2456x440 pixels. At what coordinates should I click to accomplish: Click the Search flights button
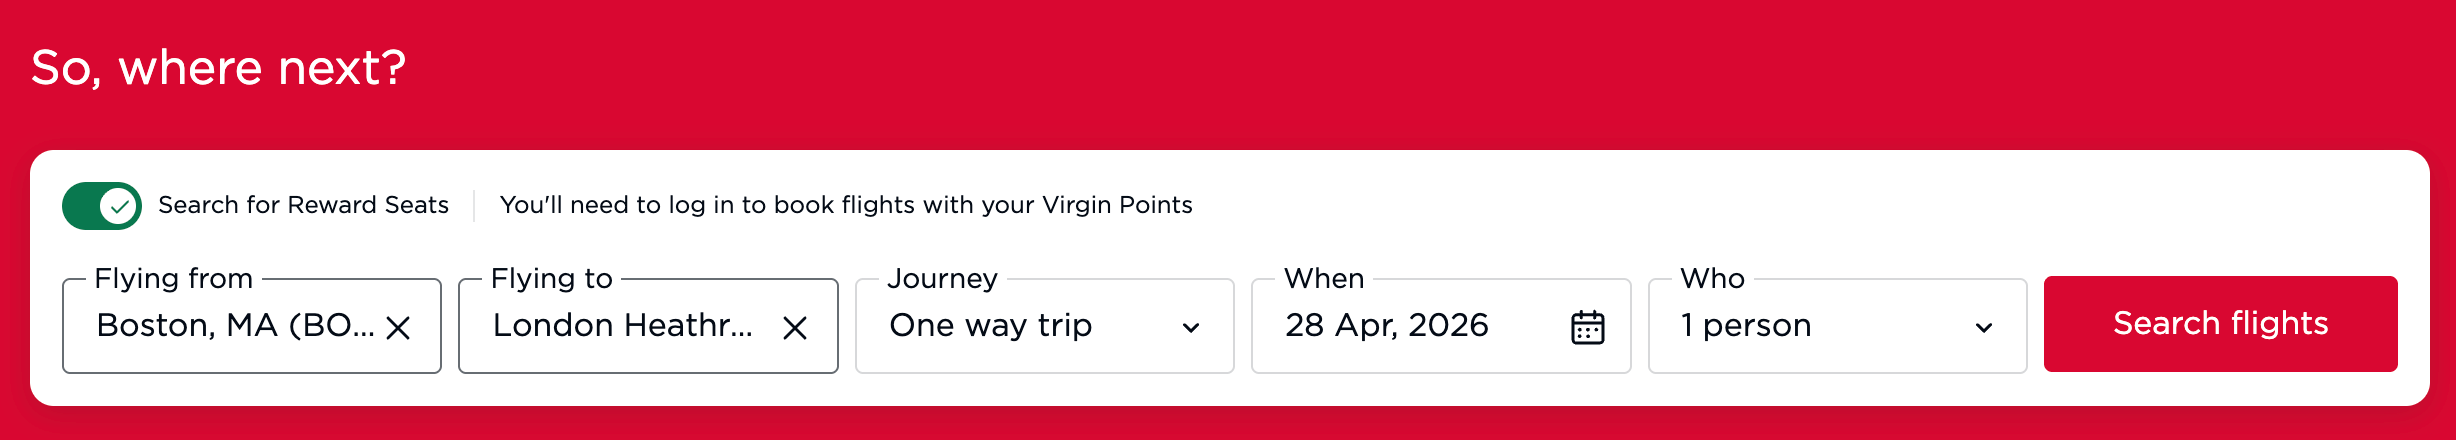pos(2220,324)
